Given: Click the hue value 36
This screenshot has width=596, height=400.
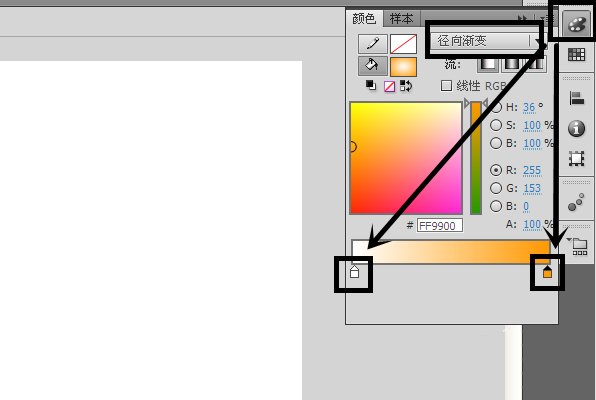Looking at the screenshot, I should point(529,108).
